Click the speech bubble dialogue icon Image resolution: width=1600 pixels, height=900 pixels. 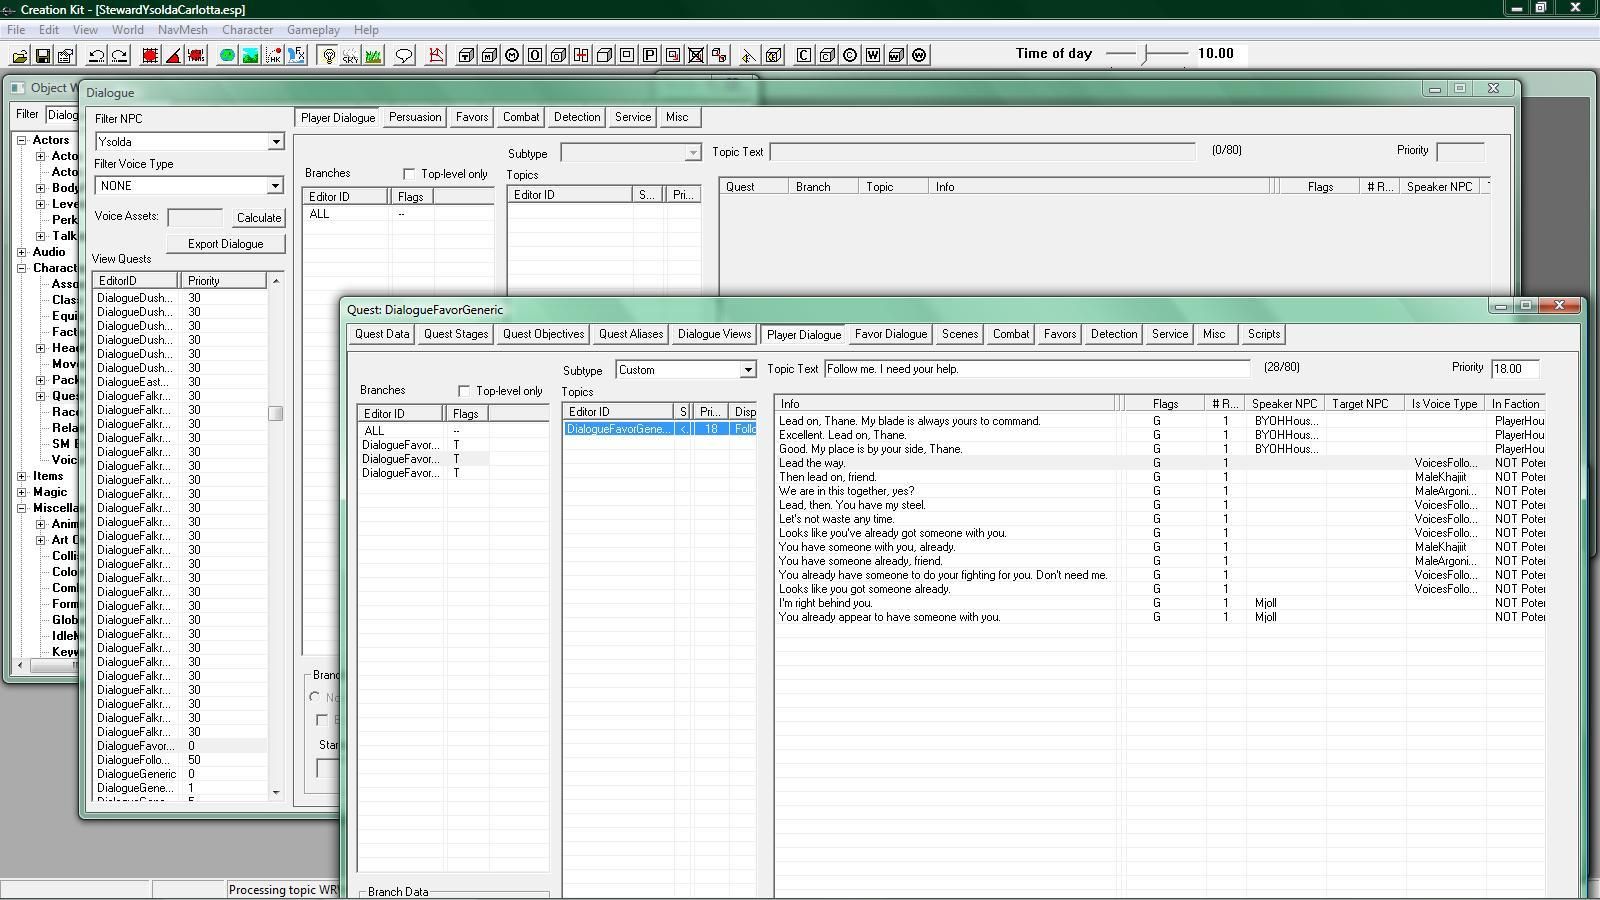pos(404,55)
